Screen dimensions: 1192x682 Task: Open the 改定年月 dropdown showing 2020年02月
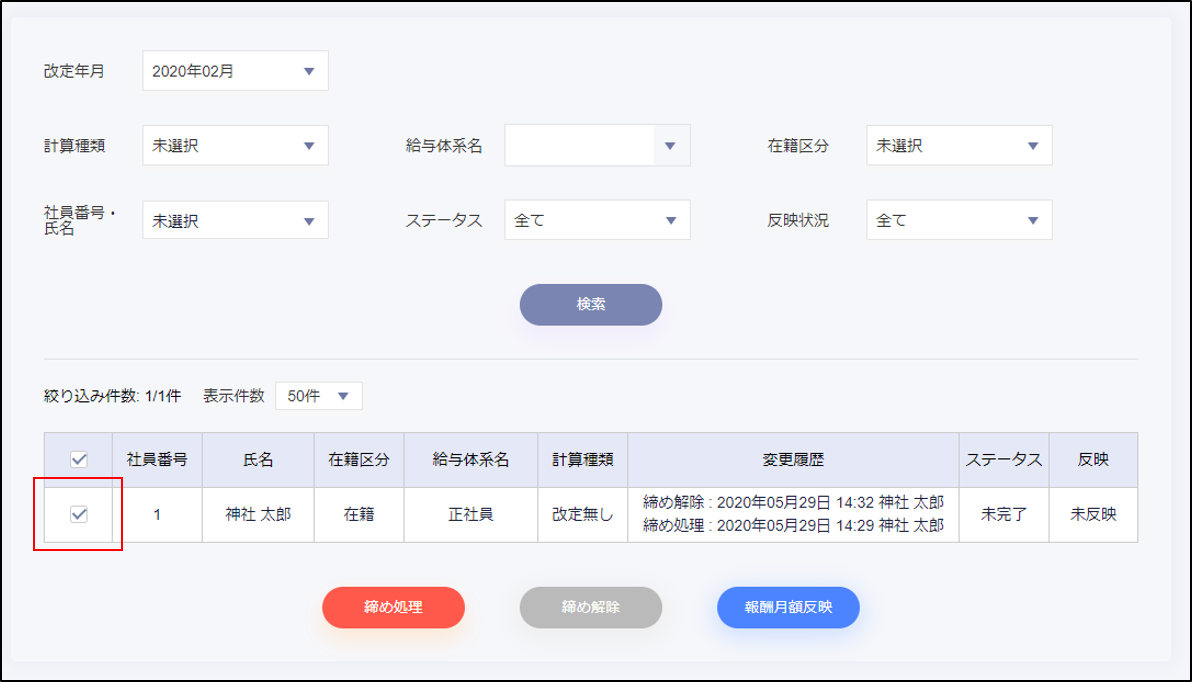pos(235,71)
